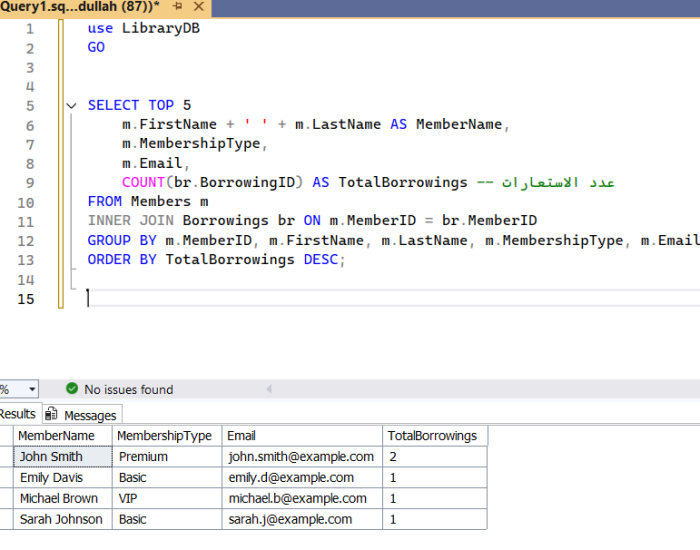This screenshot has width=700, height=550.
Task: Select the michael.b@example.com email cell
Action: coord(297,498)
